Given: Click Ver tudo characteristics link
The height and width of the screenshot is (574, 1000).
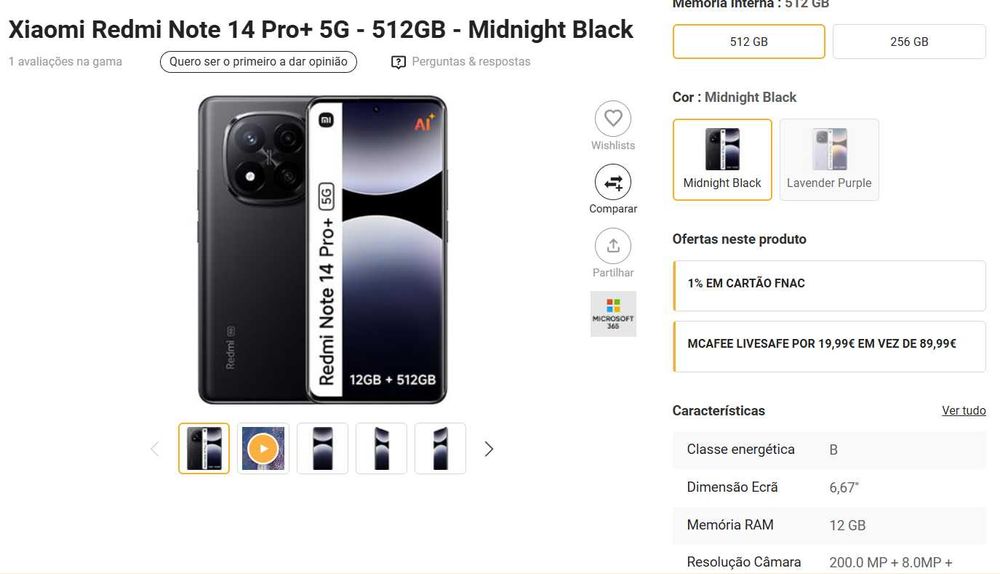Looking at the screenshot, I should 963,411.
